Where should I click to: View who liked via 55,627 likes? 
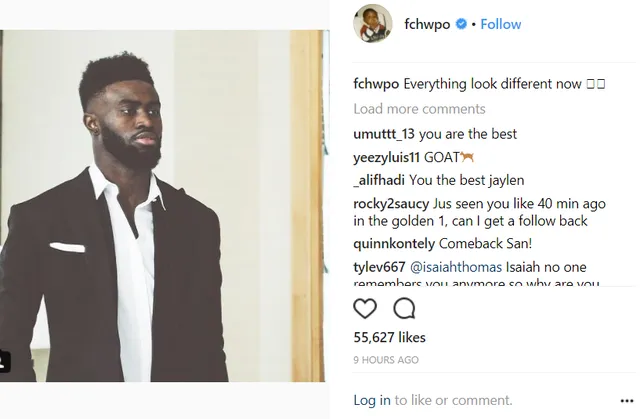389,337
